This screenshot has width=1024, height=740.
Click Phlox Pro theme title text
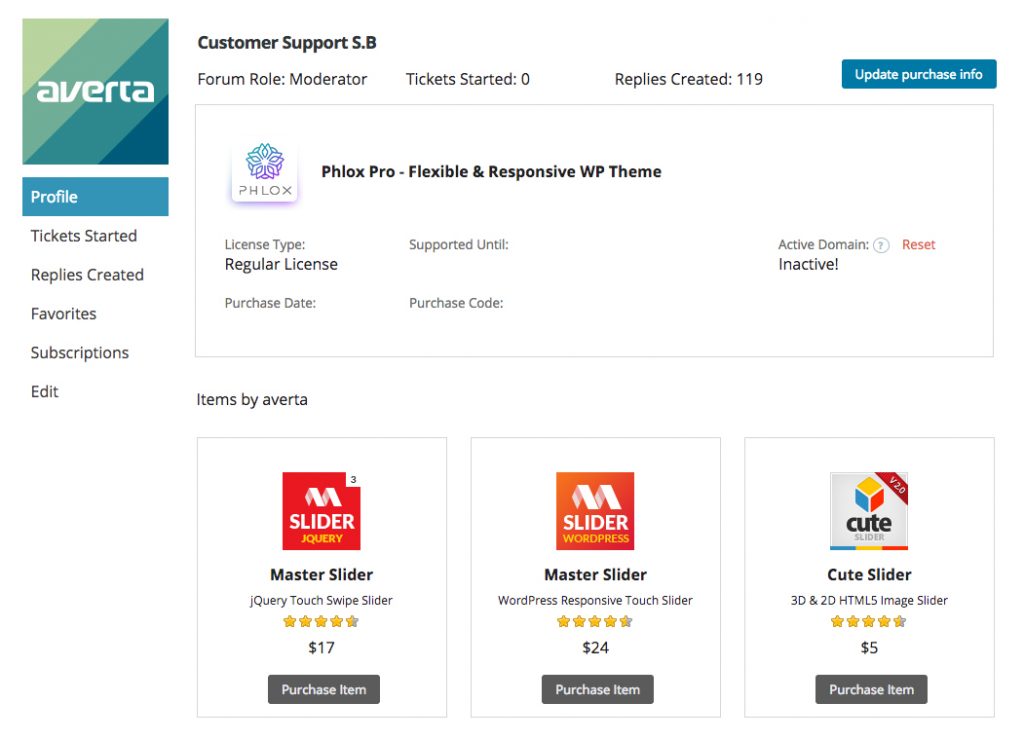491,172
